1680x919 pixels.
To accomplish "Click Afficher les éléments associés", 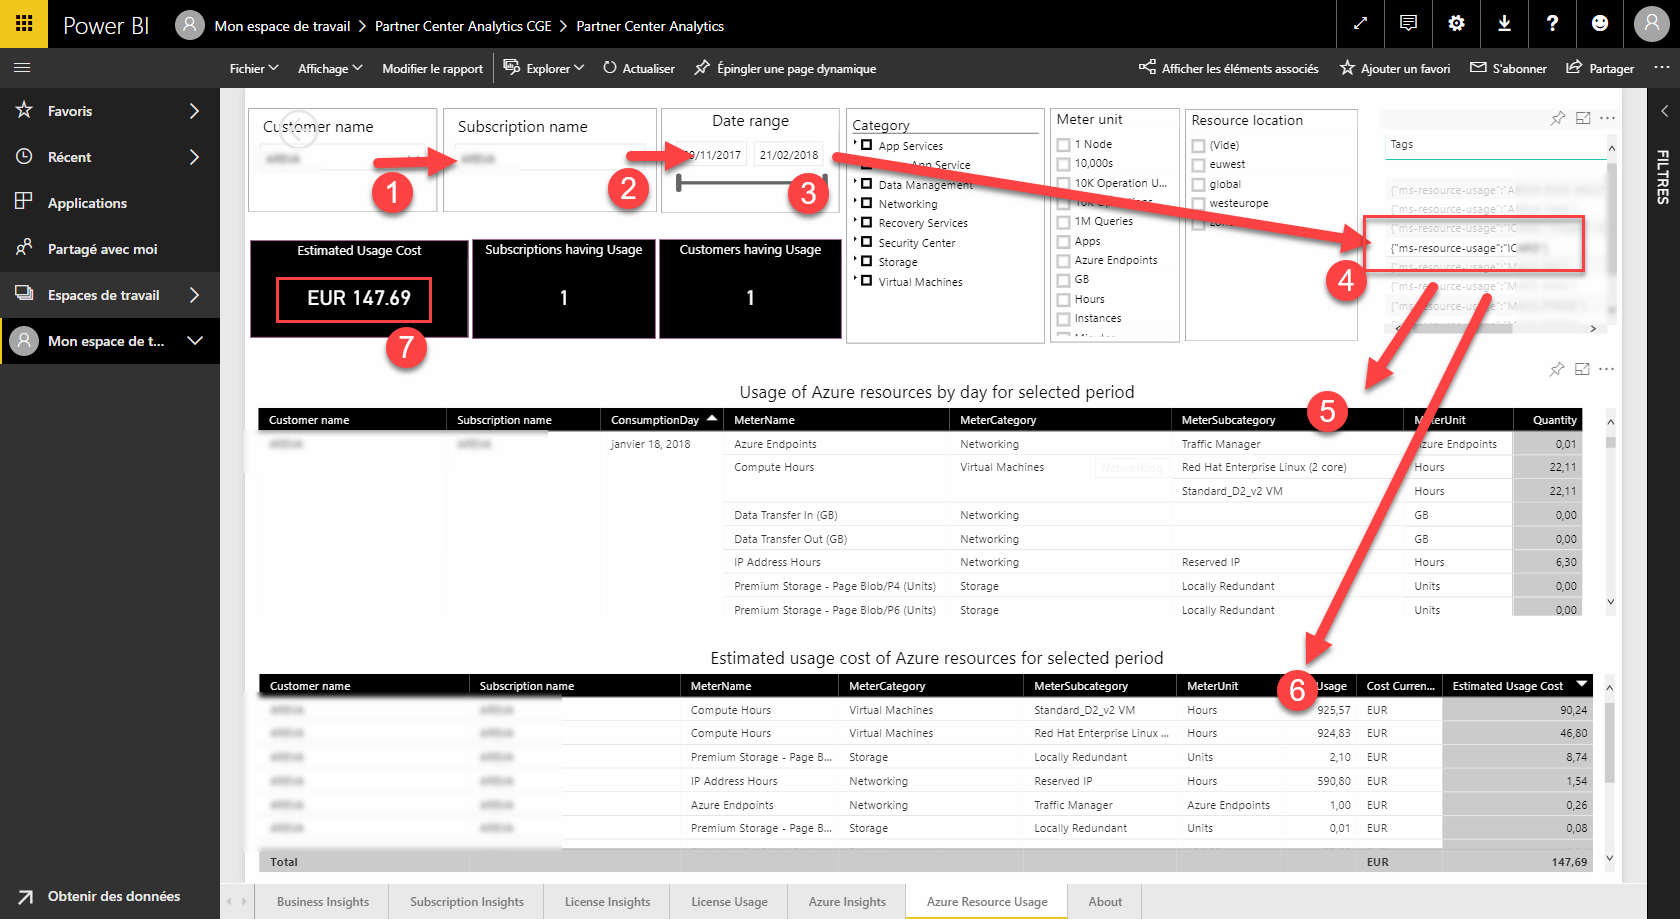I will (x=1229, y=68).
